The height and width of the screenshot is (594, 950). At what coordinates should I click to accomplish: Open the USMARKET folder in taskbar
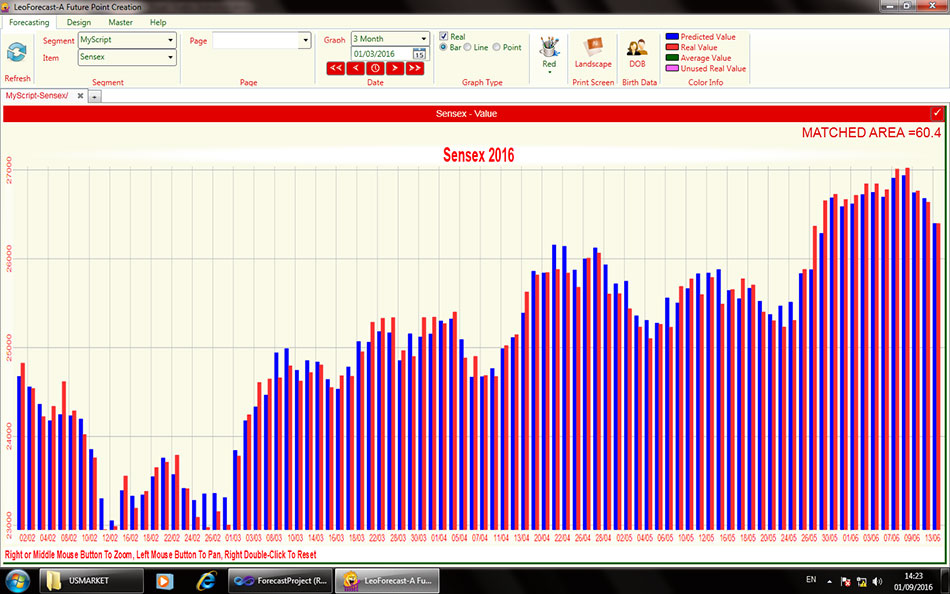point(91,581)
